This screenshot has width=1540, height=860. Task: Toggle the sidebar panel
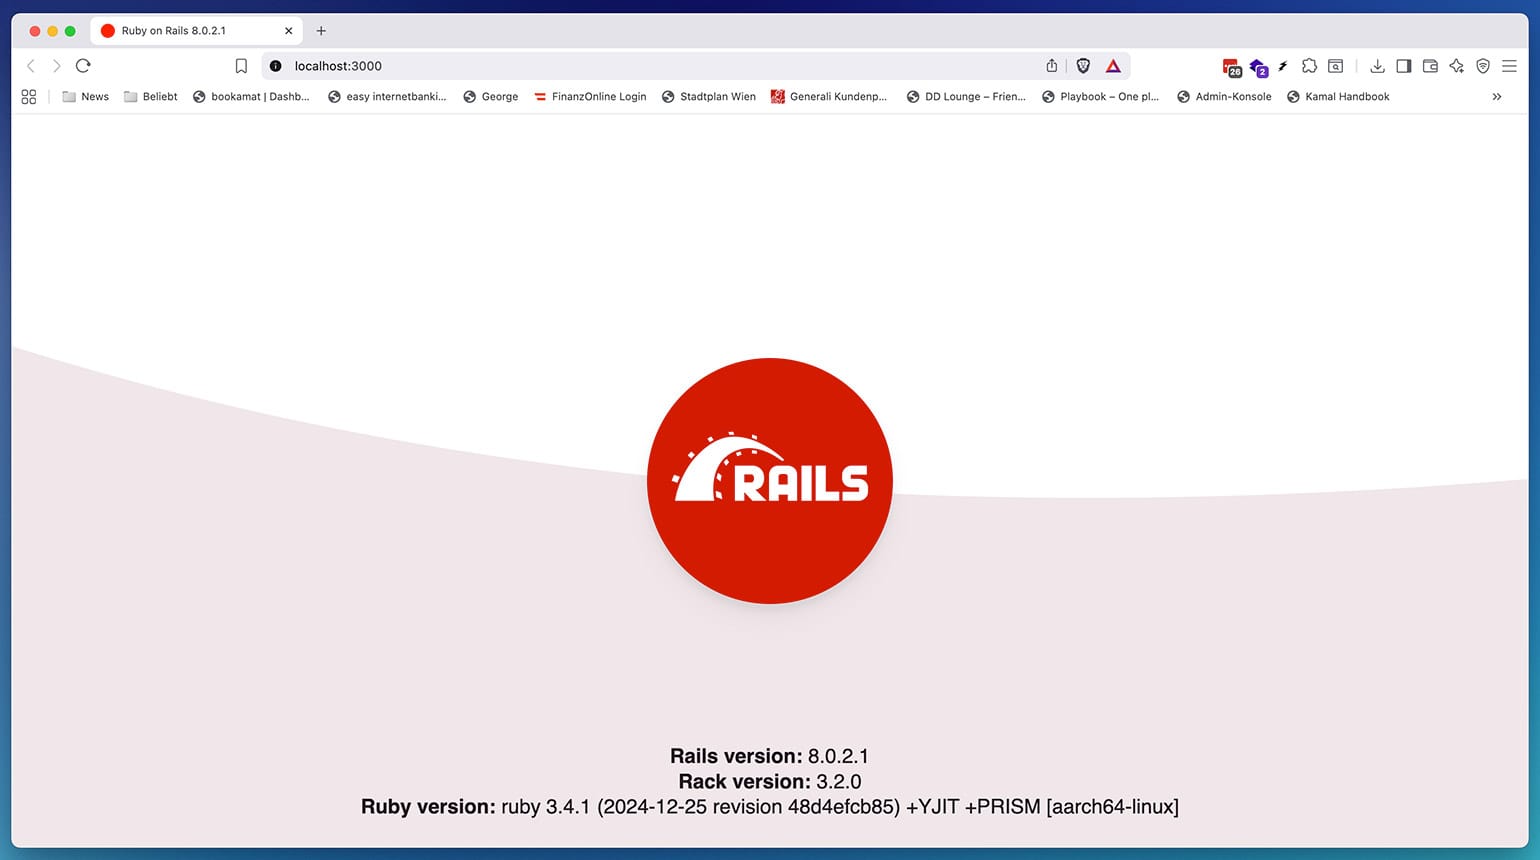1404,66
